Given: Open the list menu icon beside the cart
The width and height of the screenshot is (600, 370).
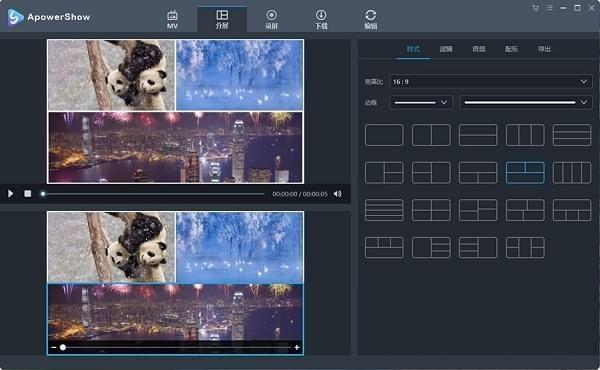Looking at the screenshot, I should pos(549,8).
